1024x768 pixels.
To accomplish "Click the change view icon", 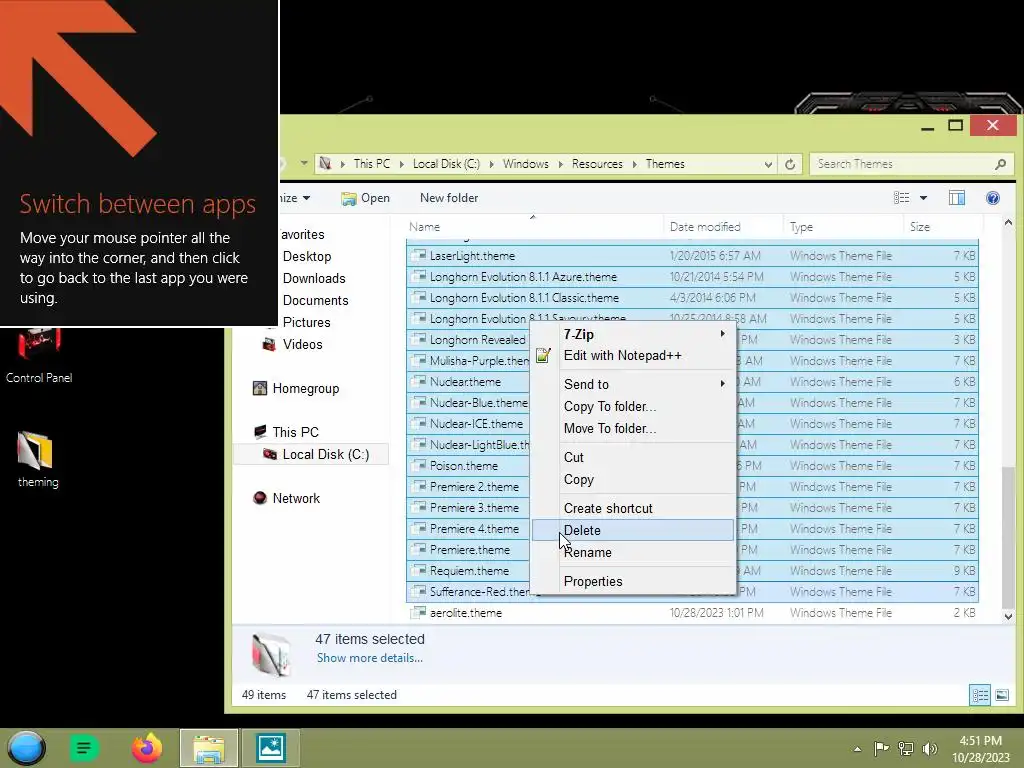I will (x=901, y=198).
